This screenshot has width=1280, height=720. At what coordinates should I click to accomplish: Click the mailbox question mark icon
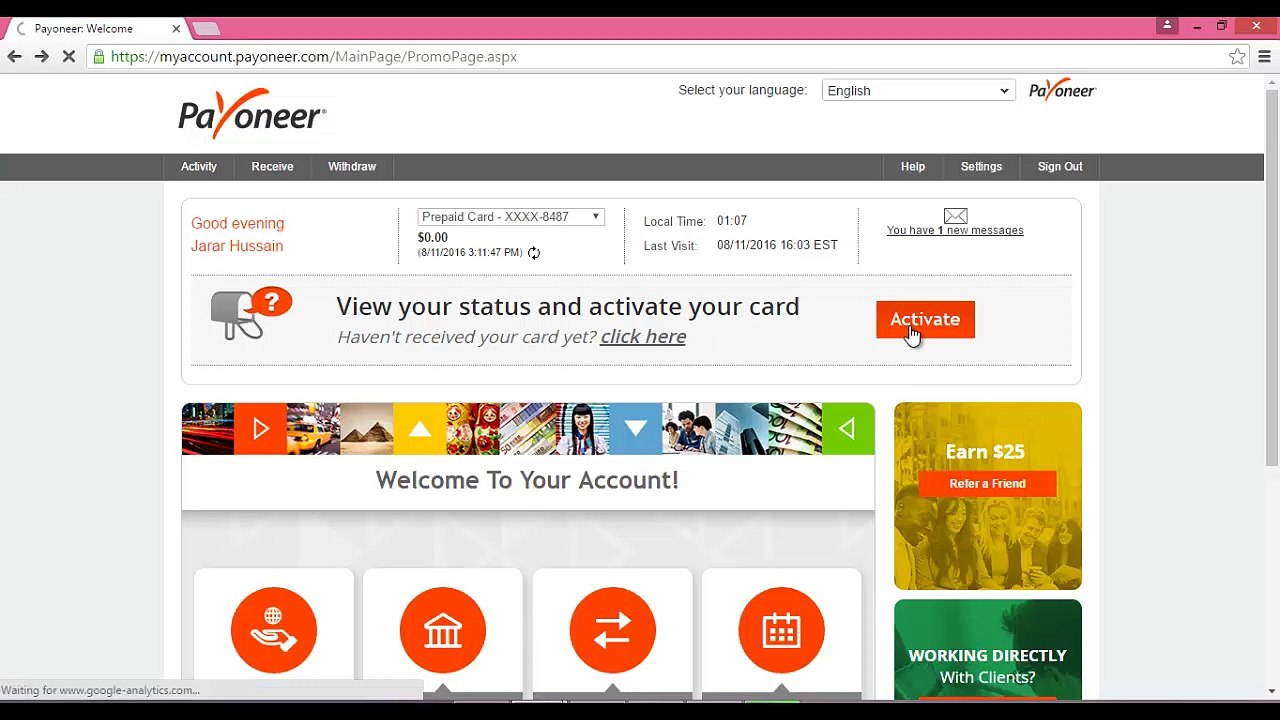251,313
